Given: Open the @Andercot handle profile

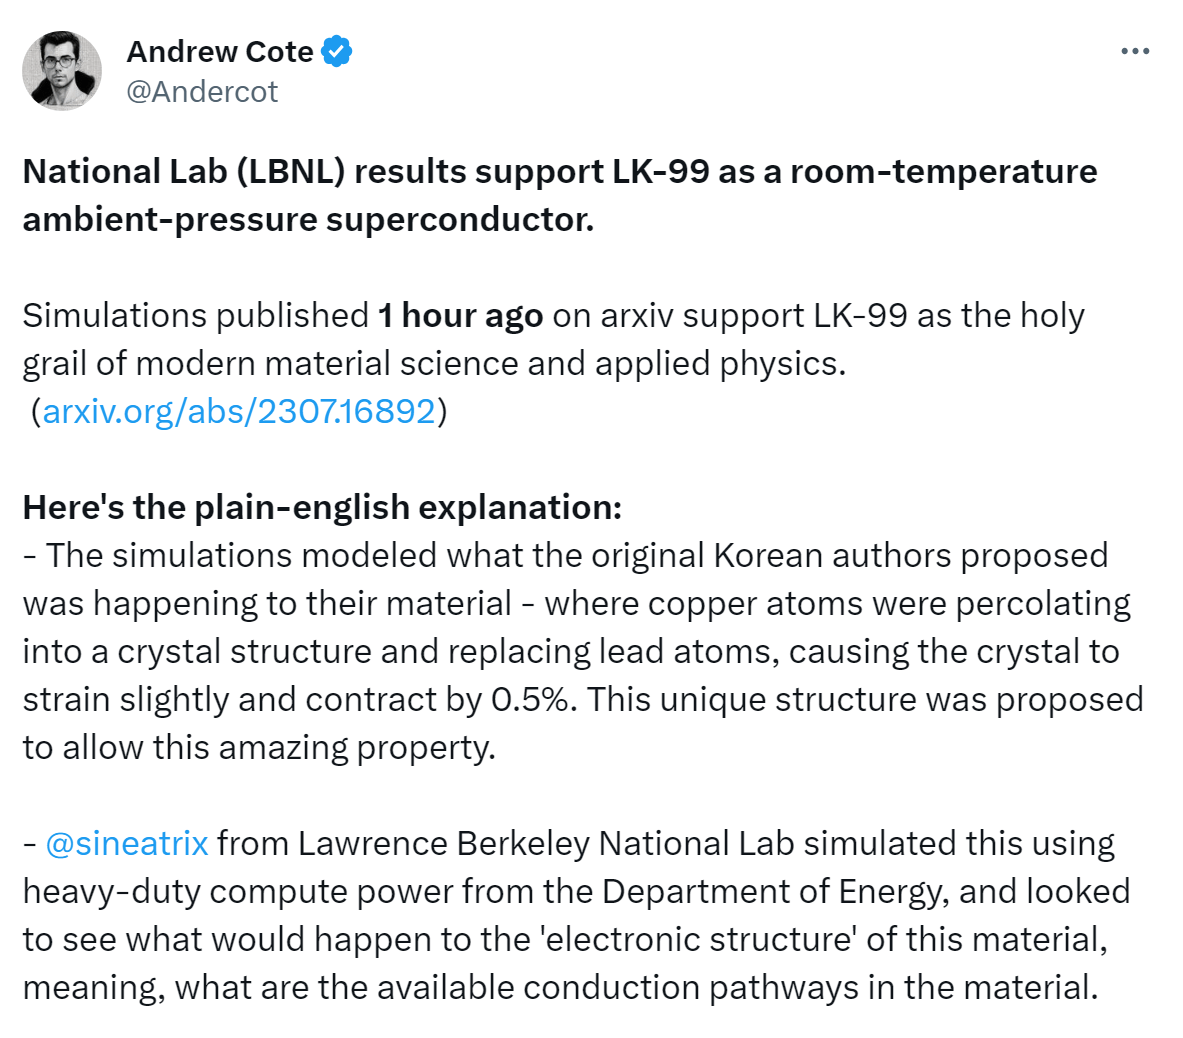Looking at the screenshot, I should (202, 91).
